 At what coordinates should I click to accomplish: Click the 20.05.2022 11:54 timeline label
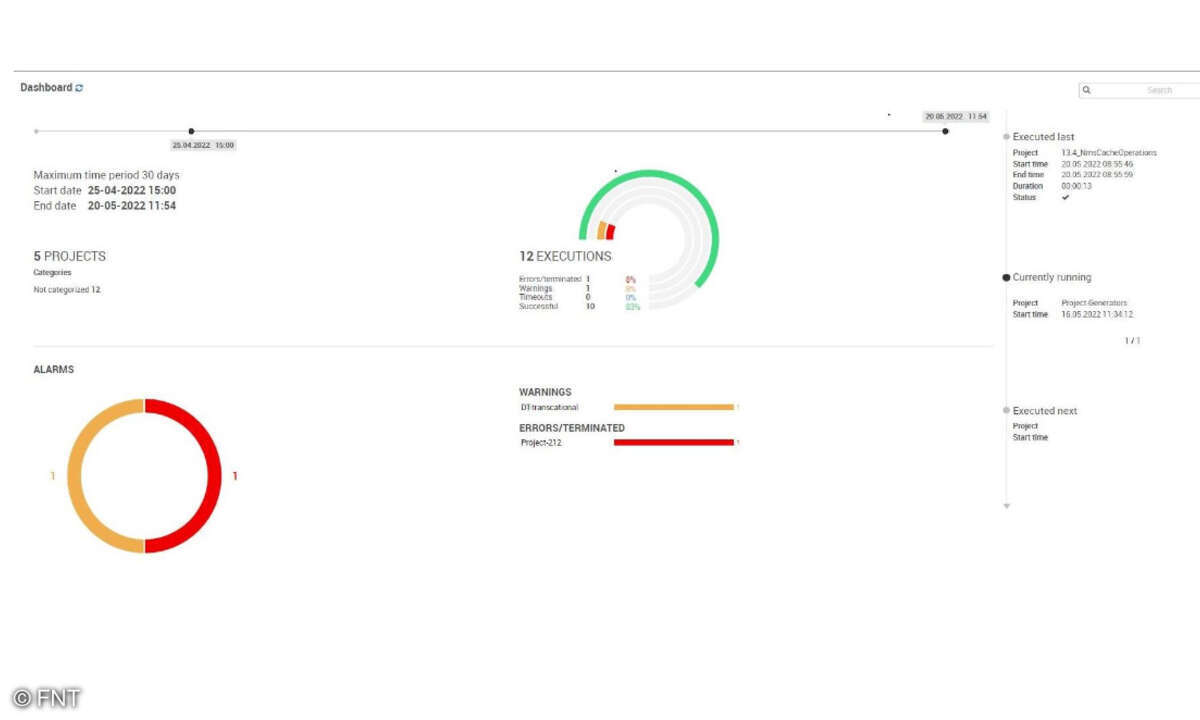(955, 117)
